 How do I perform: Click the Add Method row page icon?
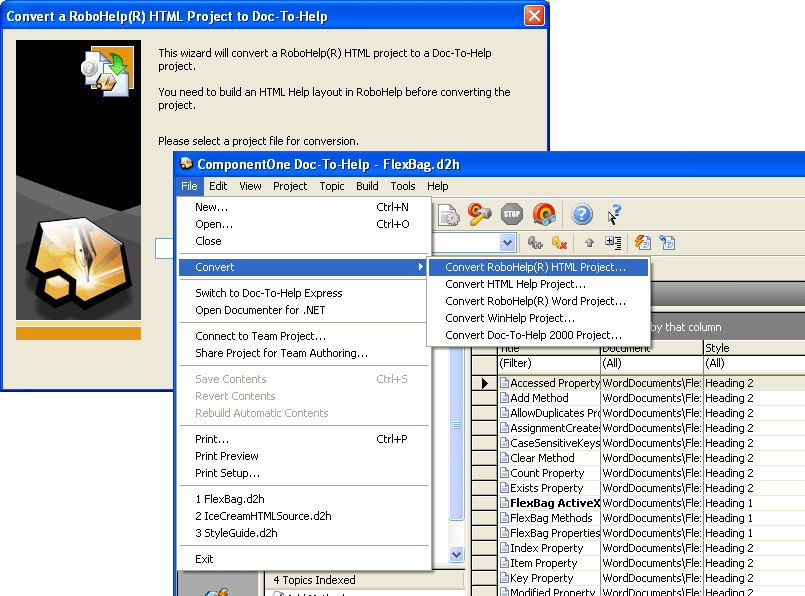pos(504,398)
